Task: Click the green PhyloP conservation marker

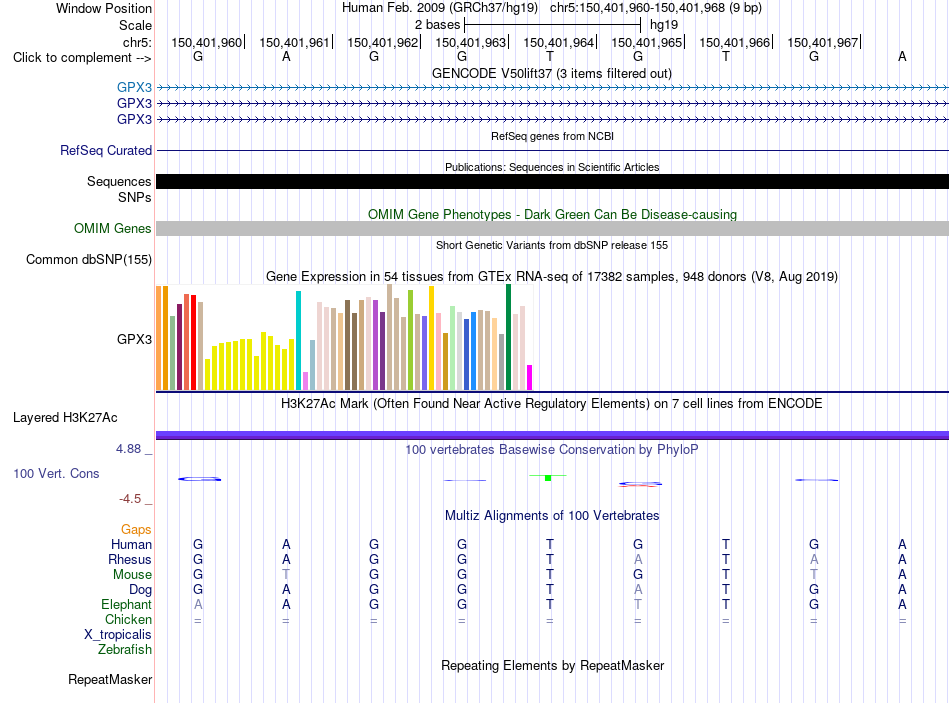Action: tap(548, 478)
